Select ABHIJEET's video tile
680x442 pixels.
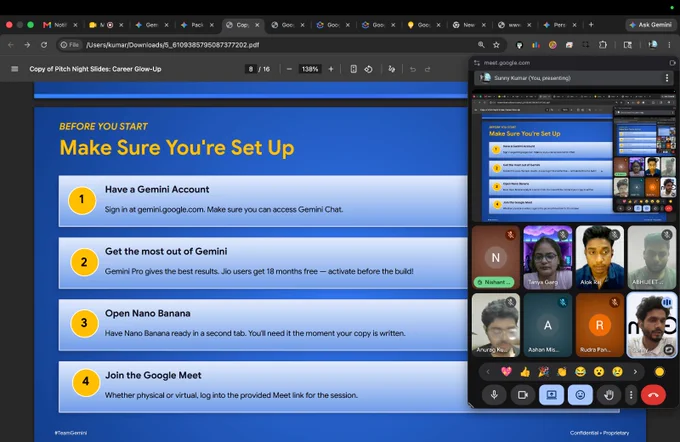tap(651, 257)
